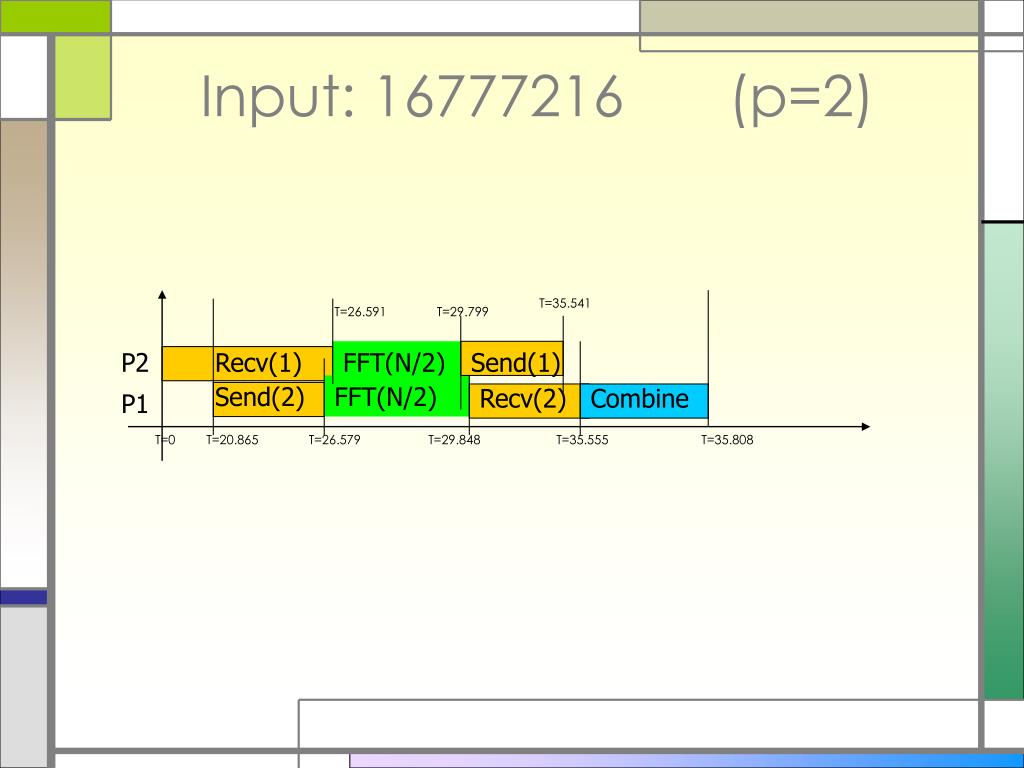Image resolution: width=1024 pixels, height=768 pixels.
Task: Click the T=26.579 time label
Action: (334, 440)
